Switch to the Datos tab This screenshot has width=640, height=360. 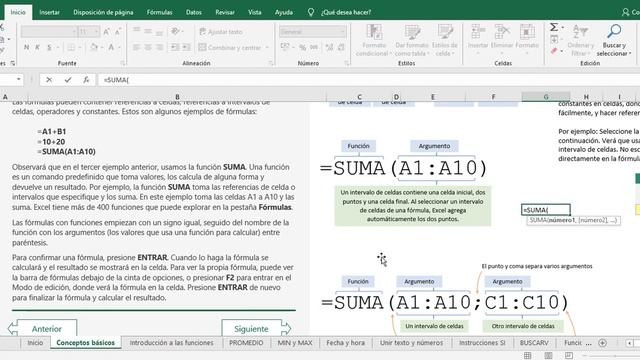(x=193, y=12)
